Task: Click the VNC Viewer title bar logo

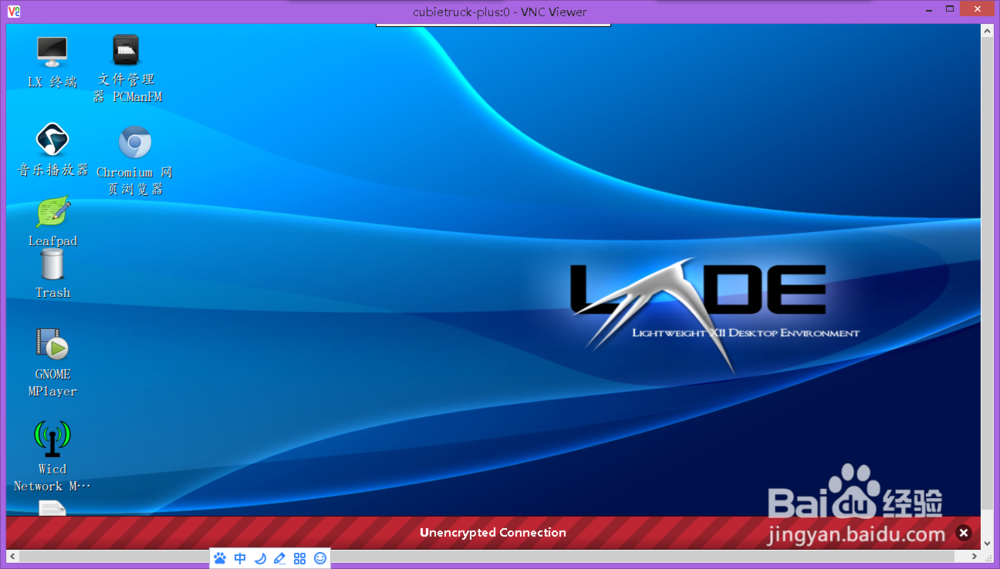Action: pos(13,11)
